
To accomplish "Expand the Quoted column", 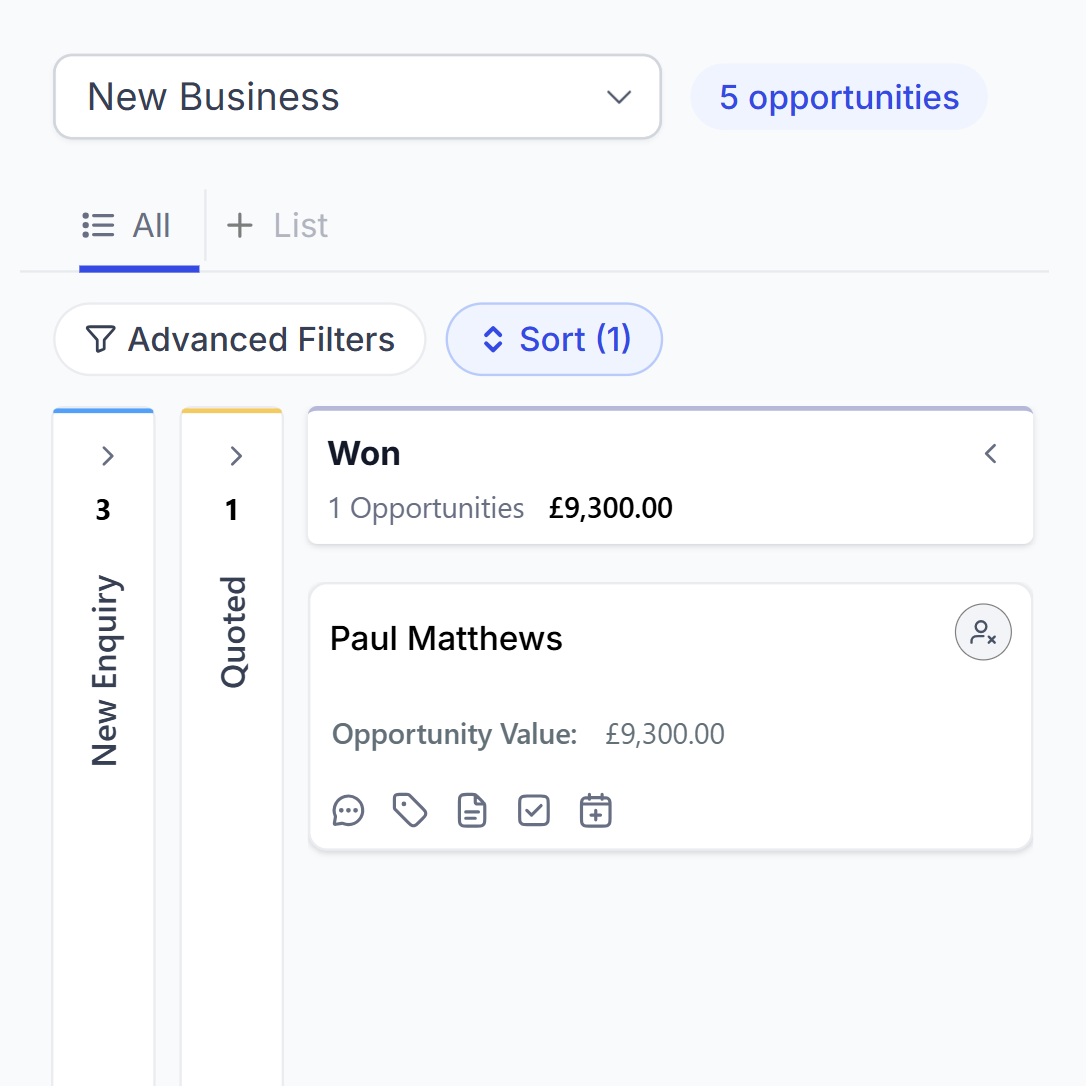I will tap(236, 456).
